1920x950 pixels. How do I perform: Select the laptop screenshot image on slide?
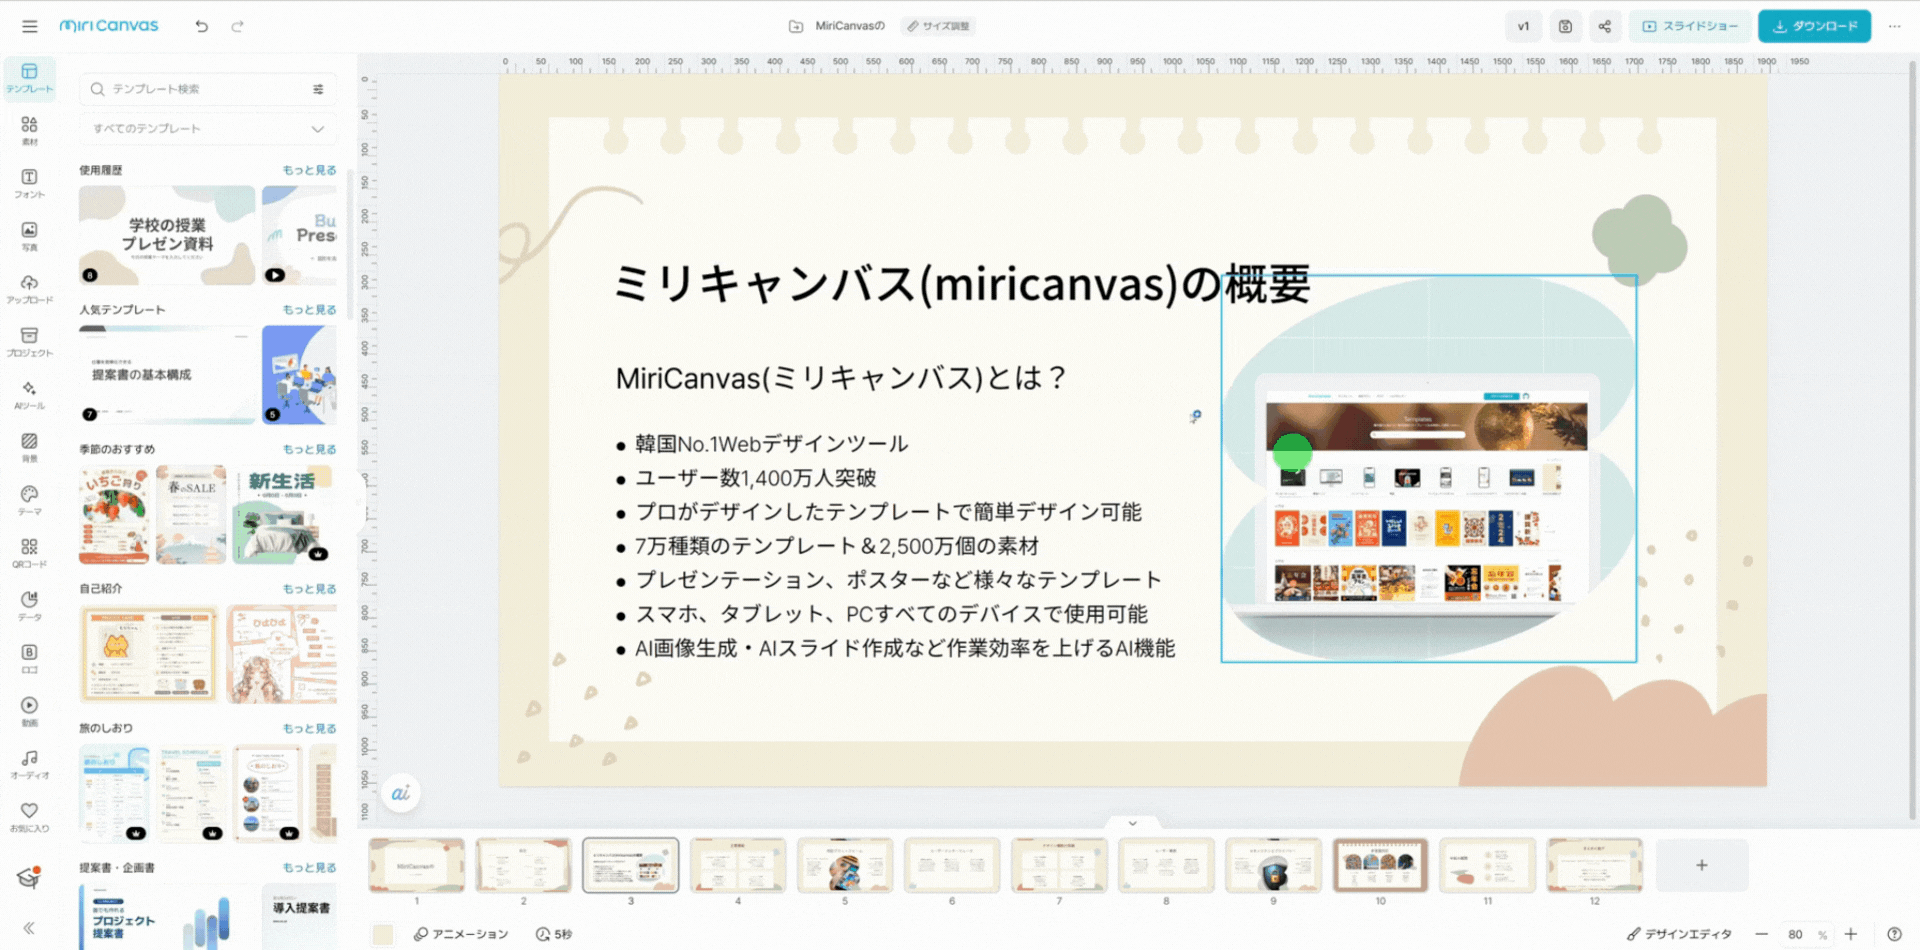tap(1428, 468)
